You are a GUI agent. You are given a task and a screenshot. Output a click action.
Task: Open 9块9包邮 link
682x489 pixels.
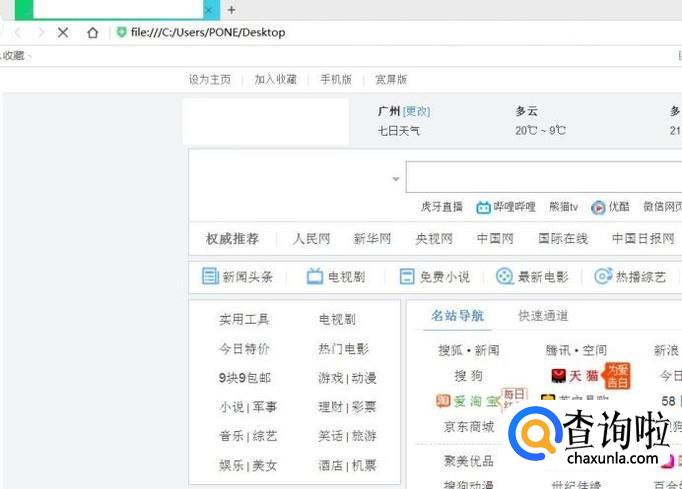pyautogui.click(x=245, y=378)
